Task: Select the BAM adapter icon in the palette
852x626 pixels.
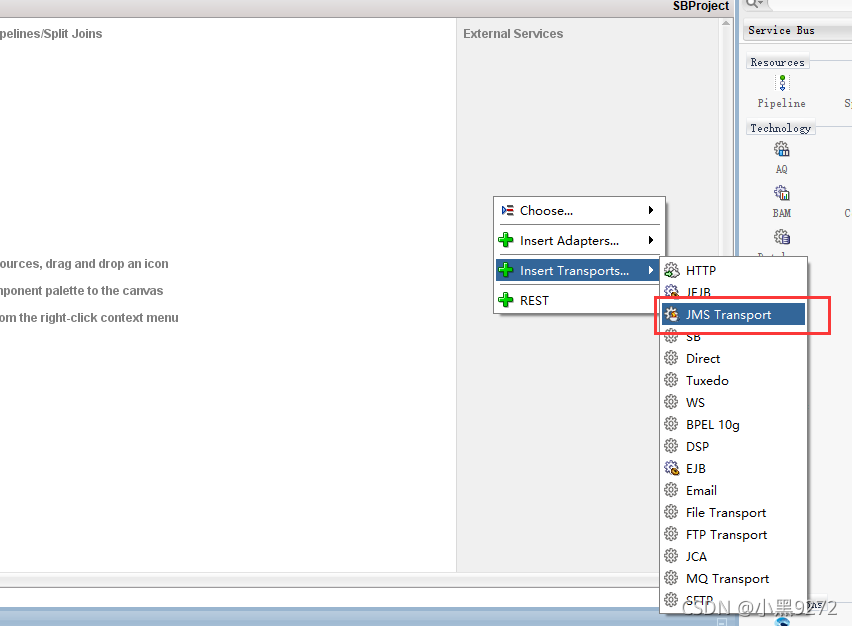Action: [782, 193]
